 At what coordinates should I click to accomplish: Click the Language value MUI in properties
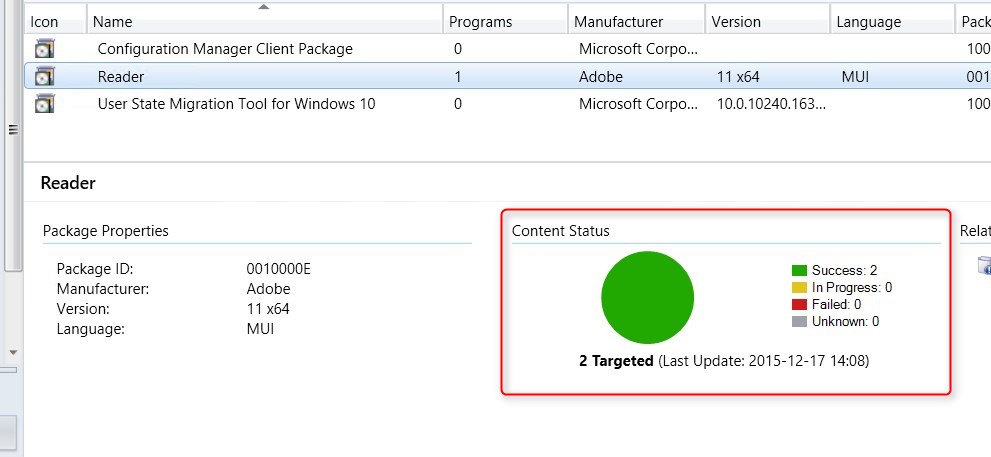click(260, 329)
